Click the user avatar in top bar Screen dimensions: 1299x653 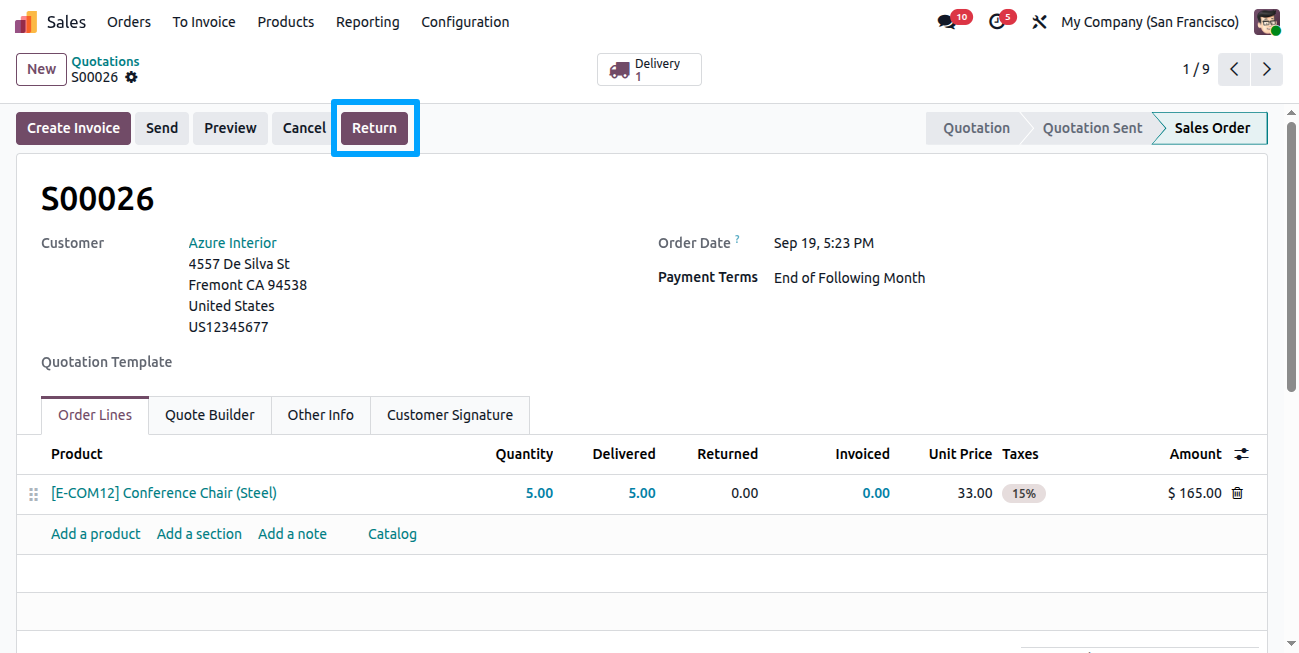1267,22
